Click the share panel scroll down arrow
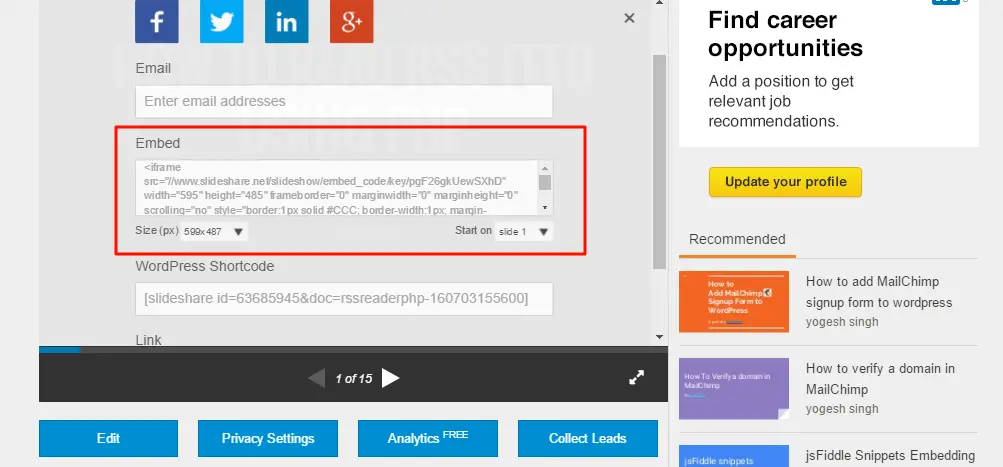Image resolution: width=1003 pixels, height=467 pixels. [x=659, y=336]
